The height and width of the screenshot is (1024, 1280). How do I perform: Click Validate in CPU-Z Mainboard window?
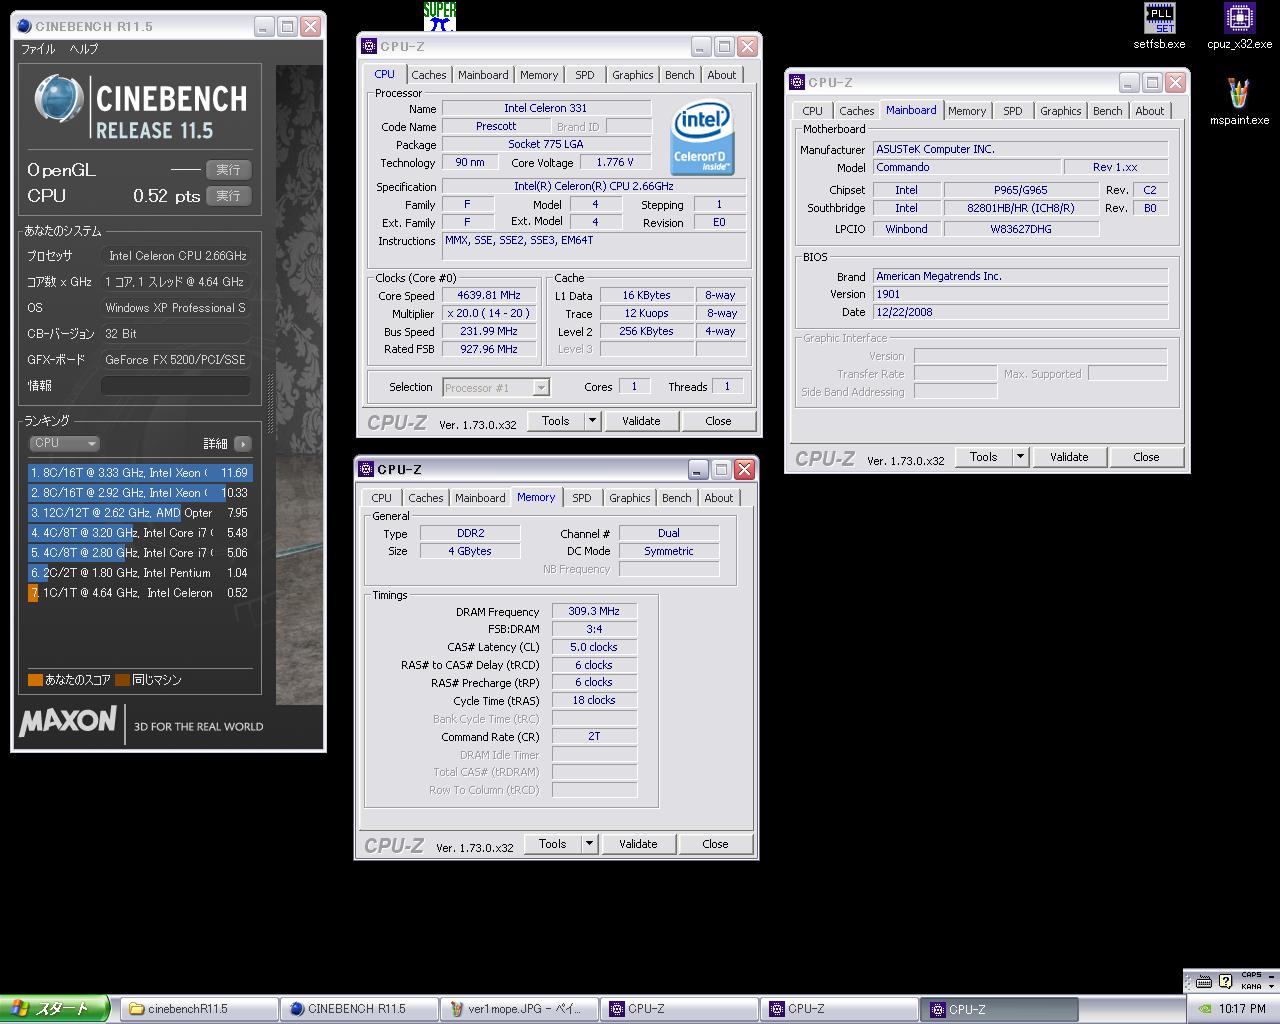click(x=1069, y=457)
